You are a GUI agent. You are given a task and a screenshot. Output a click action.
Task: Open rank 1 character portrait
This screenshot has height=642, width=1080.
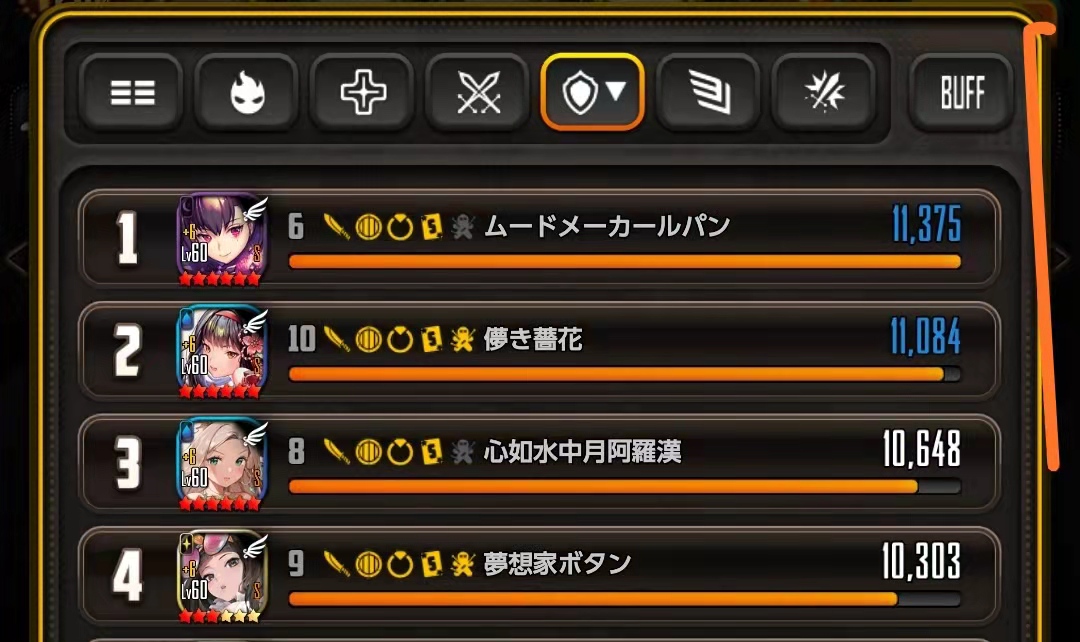click(221, 240)
